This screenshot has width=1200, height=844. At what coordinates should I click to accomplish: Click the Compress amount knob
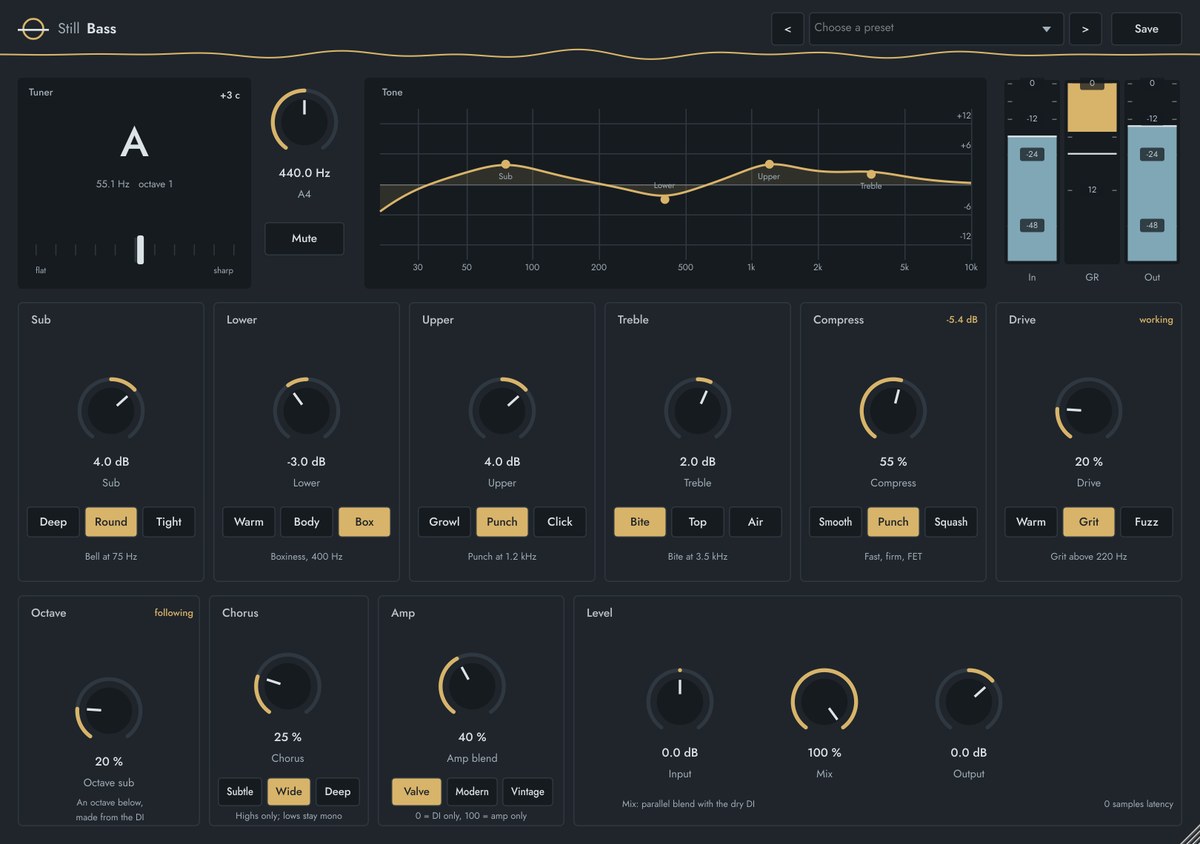(x=893, y=410)
